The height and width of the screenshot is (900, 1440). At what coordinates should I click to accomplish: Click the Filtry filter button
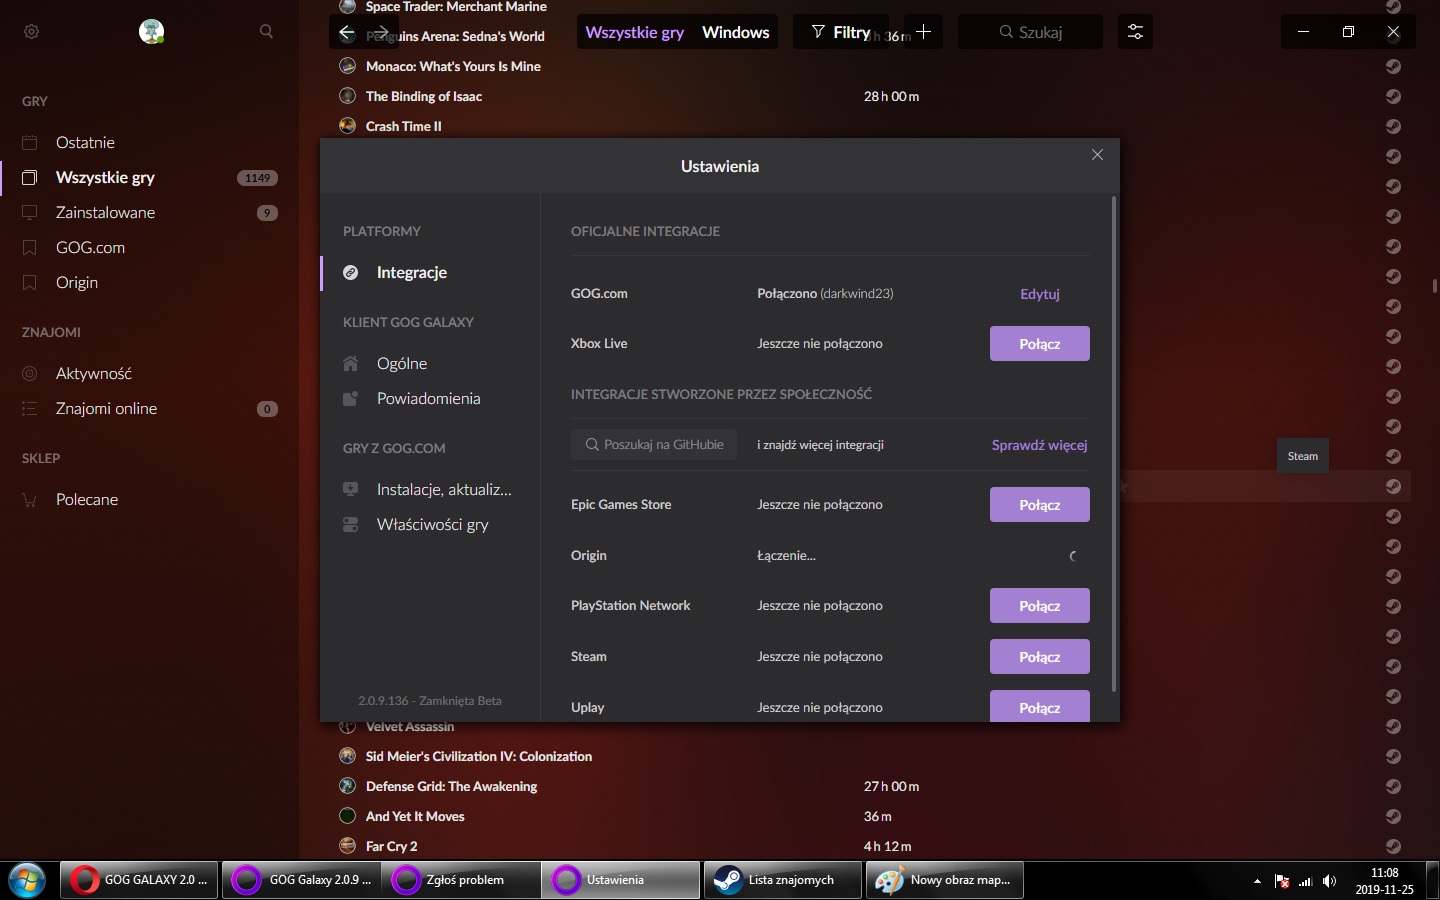click(841, 32)
